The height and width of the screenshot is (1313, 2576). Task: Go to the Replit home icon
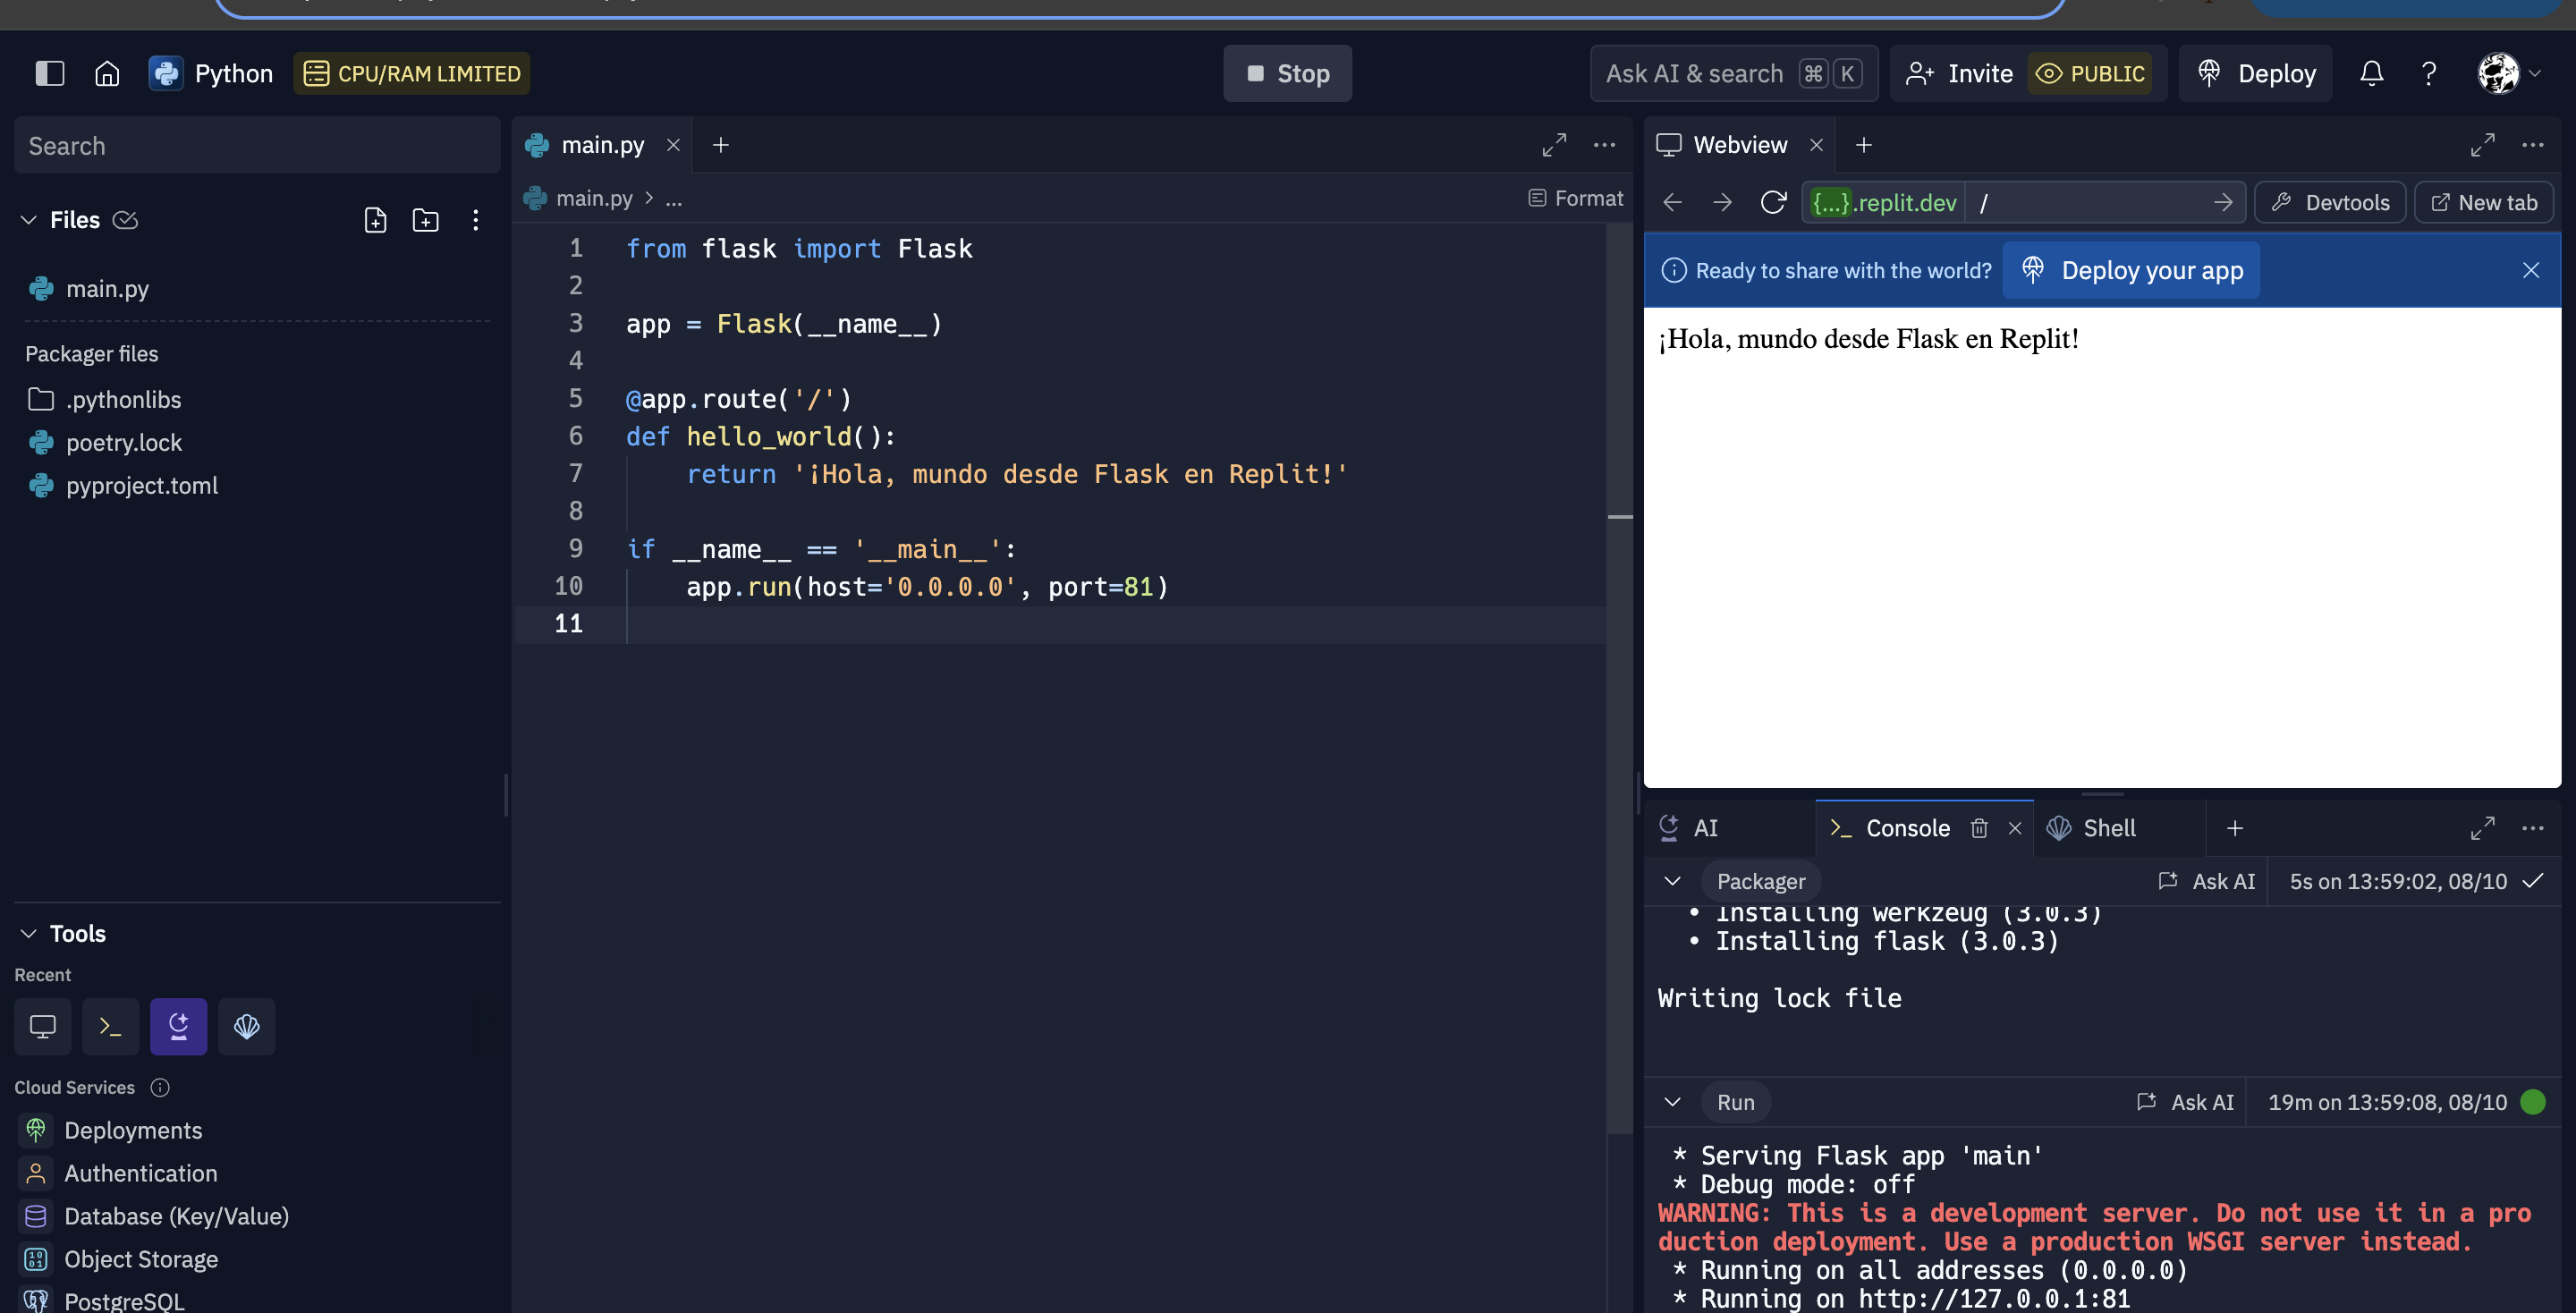click(107, 73)
